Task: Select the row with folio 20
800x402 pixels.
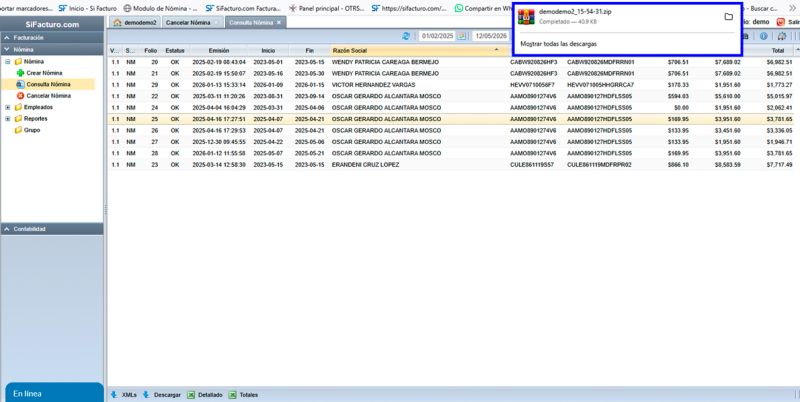Action: 451,62
